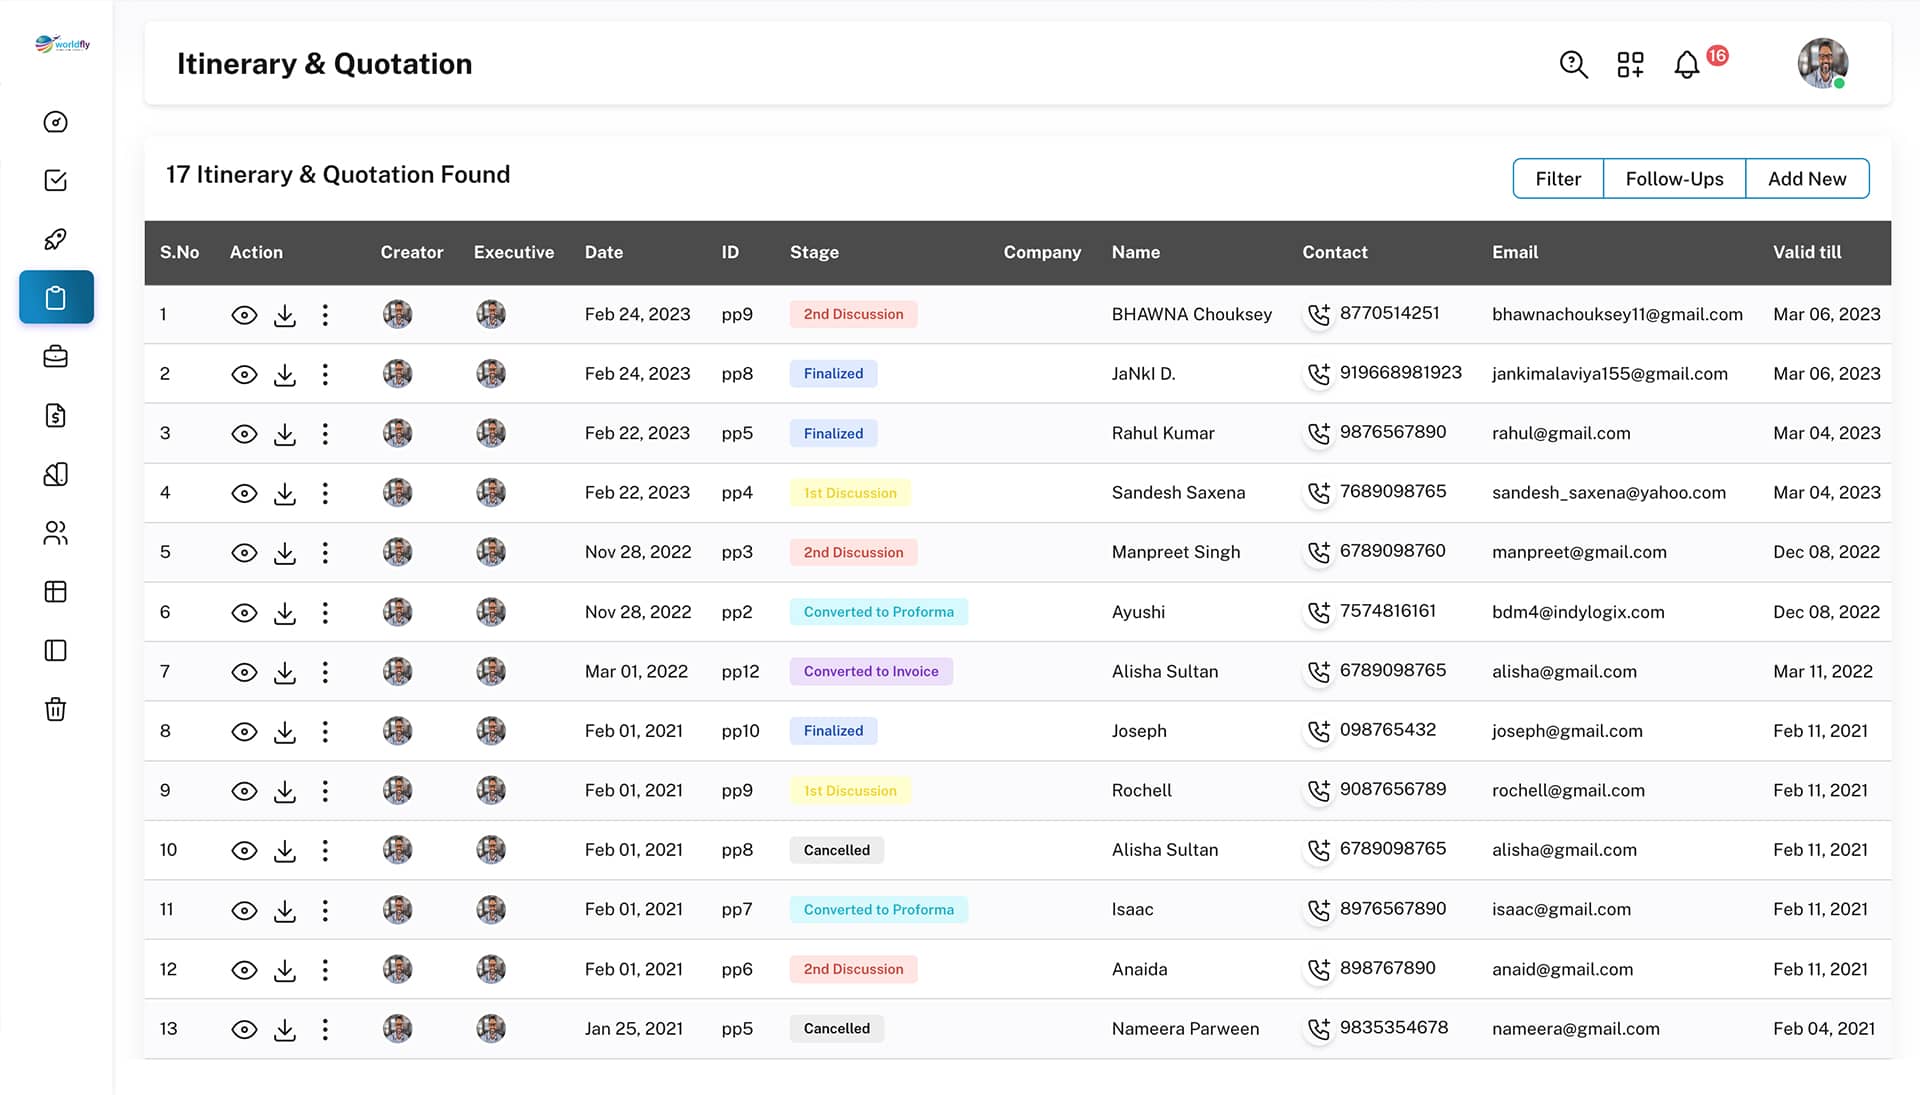Click creator avatar in row 1

(397, 315)
